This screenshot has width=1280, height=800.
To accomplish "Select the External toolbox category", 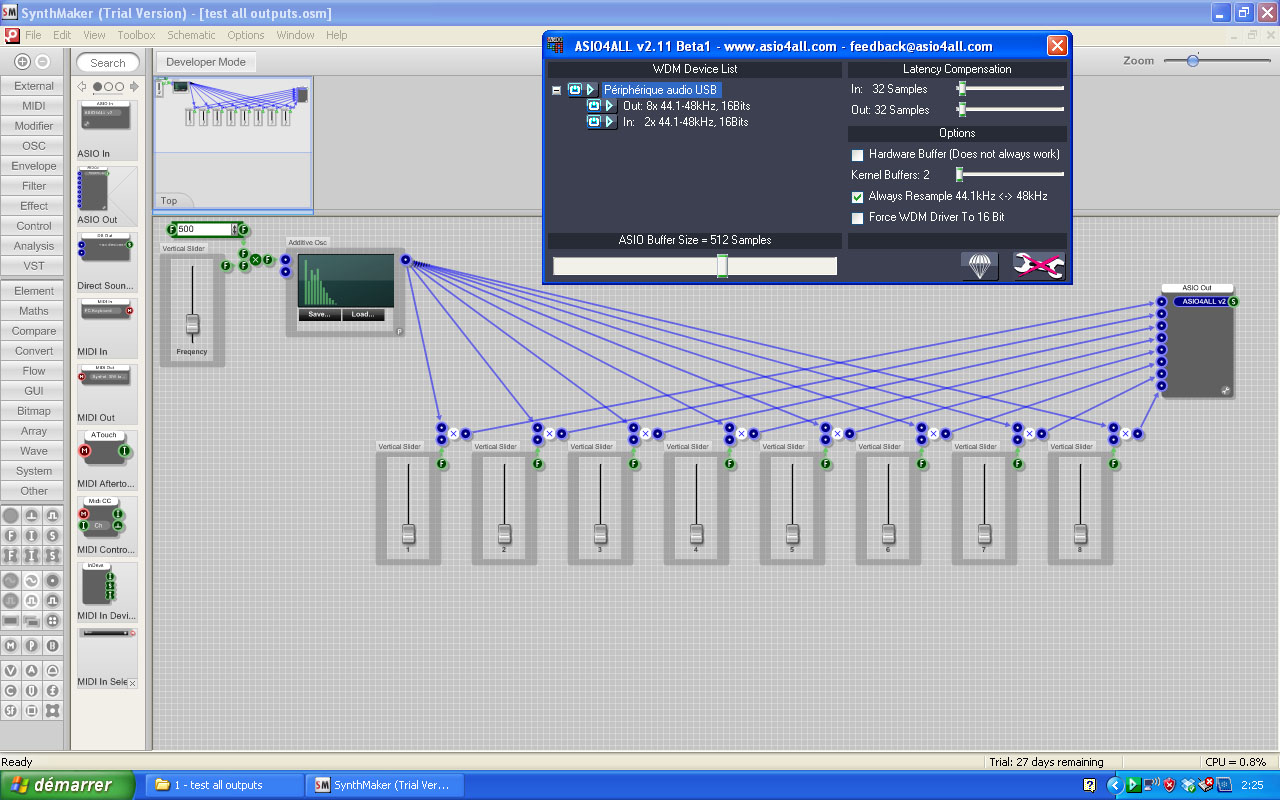I will (34, 86).
